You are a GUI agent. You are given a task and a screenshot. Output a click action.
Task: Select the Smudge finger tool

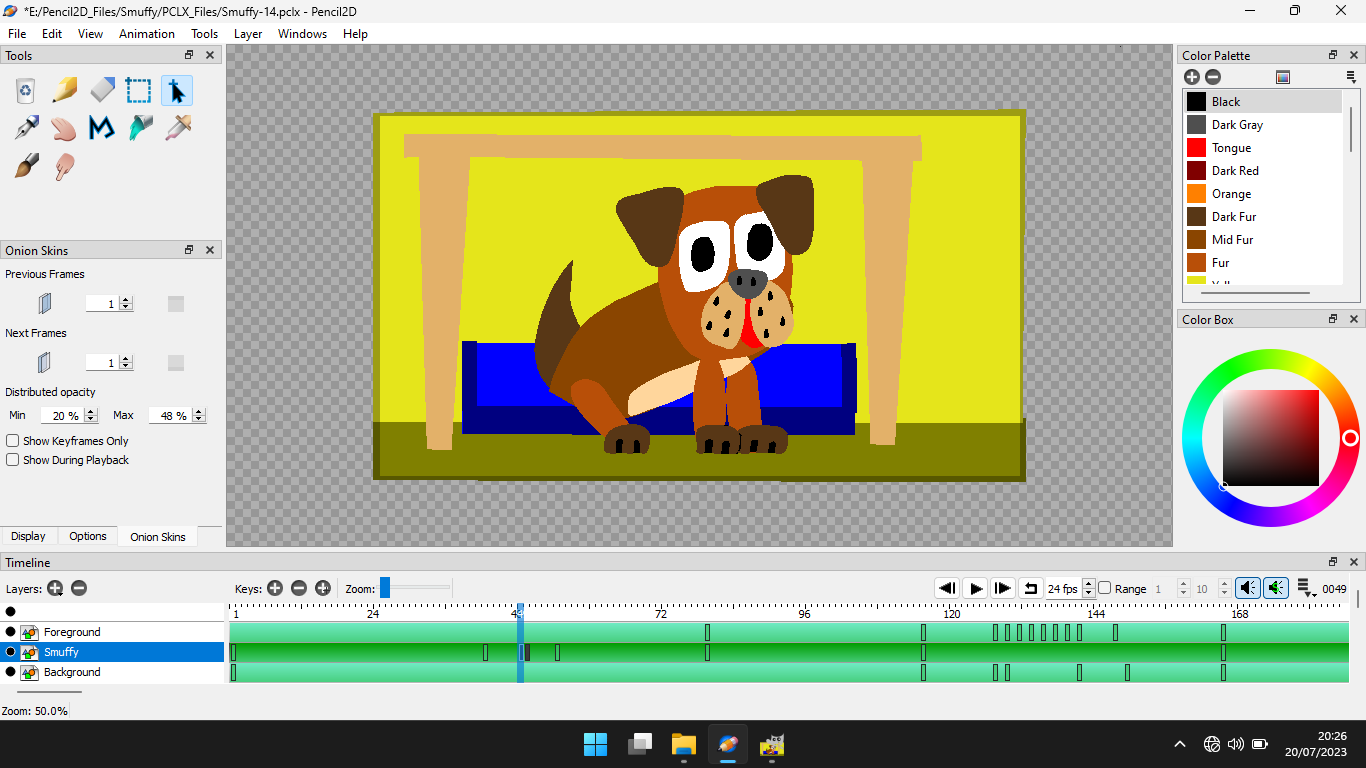click(64, 166)
